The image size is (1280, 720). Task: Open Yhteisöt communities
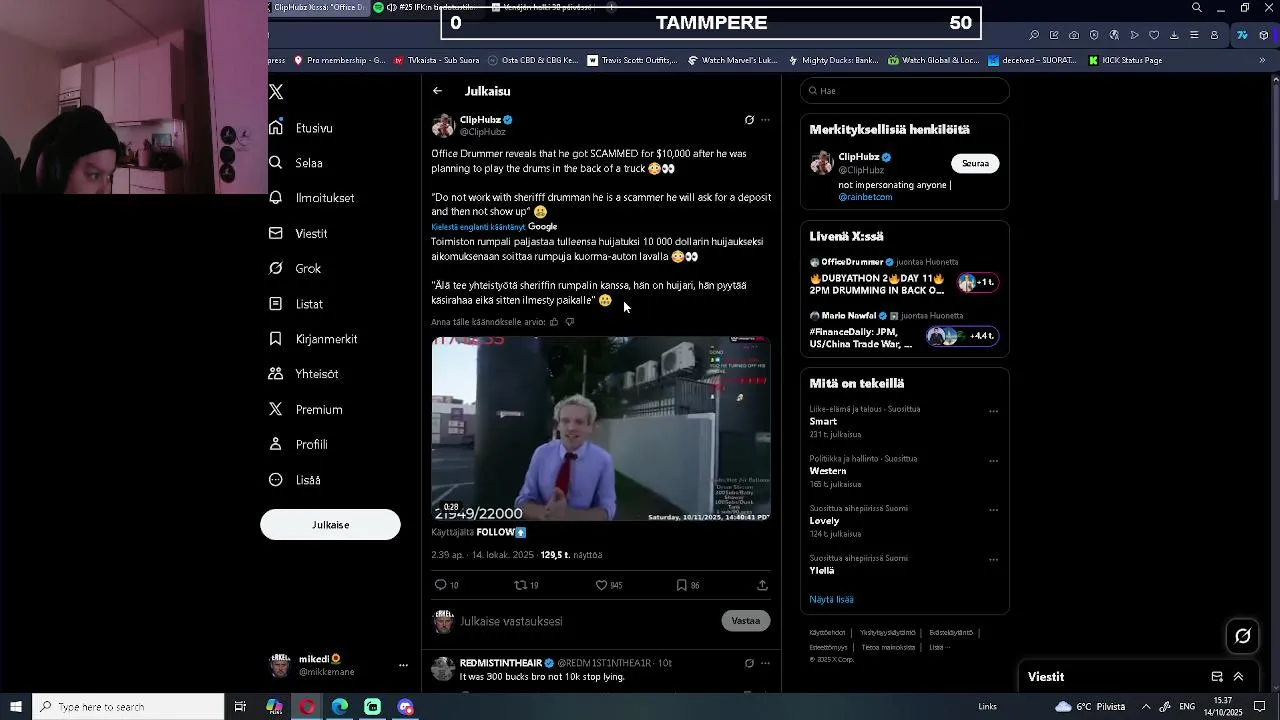click(304, 374)
